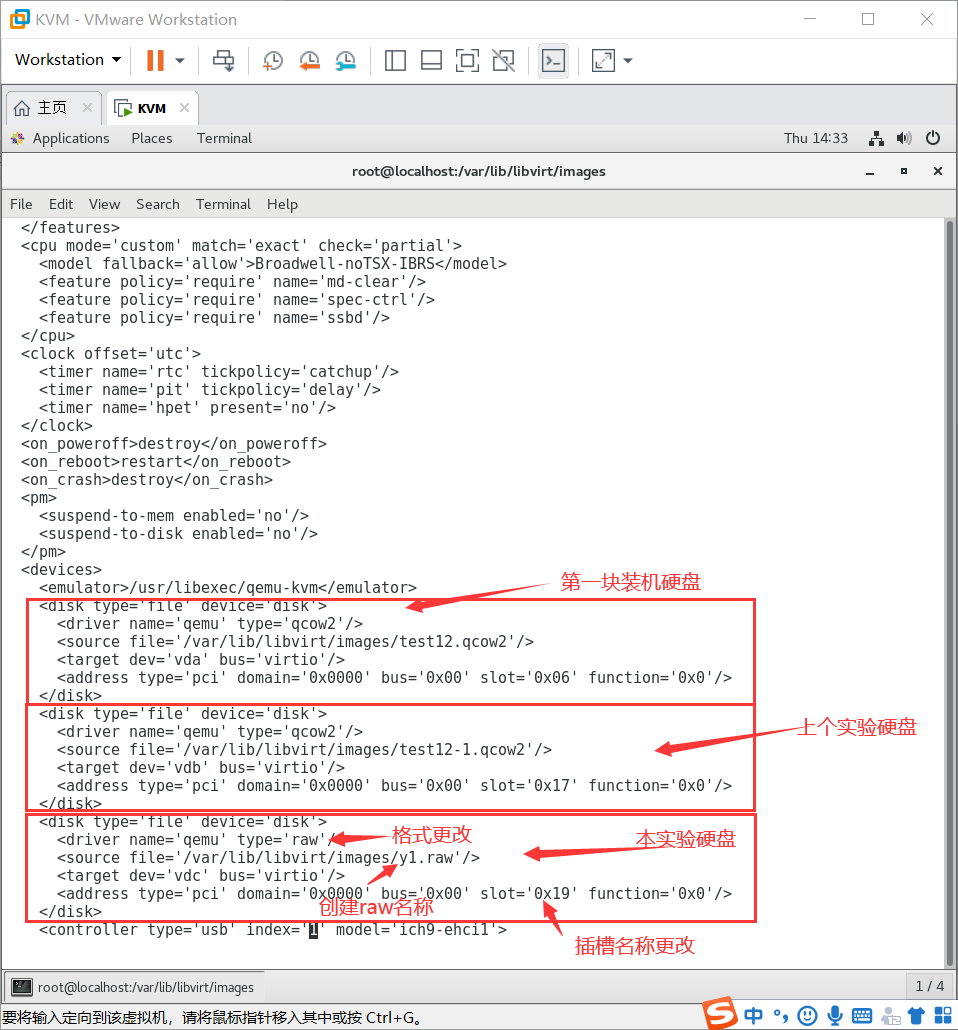Click the controller type='usb' line
Viewport: 958px width, 1030px height.
(273, 929)
